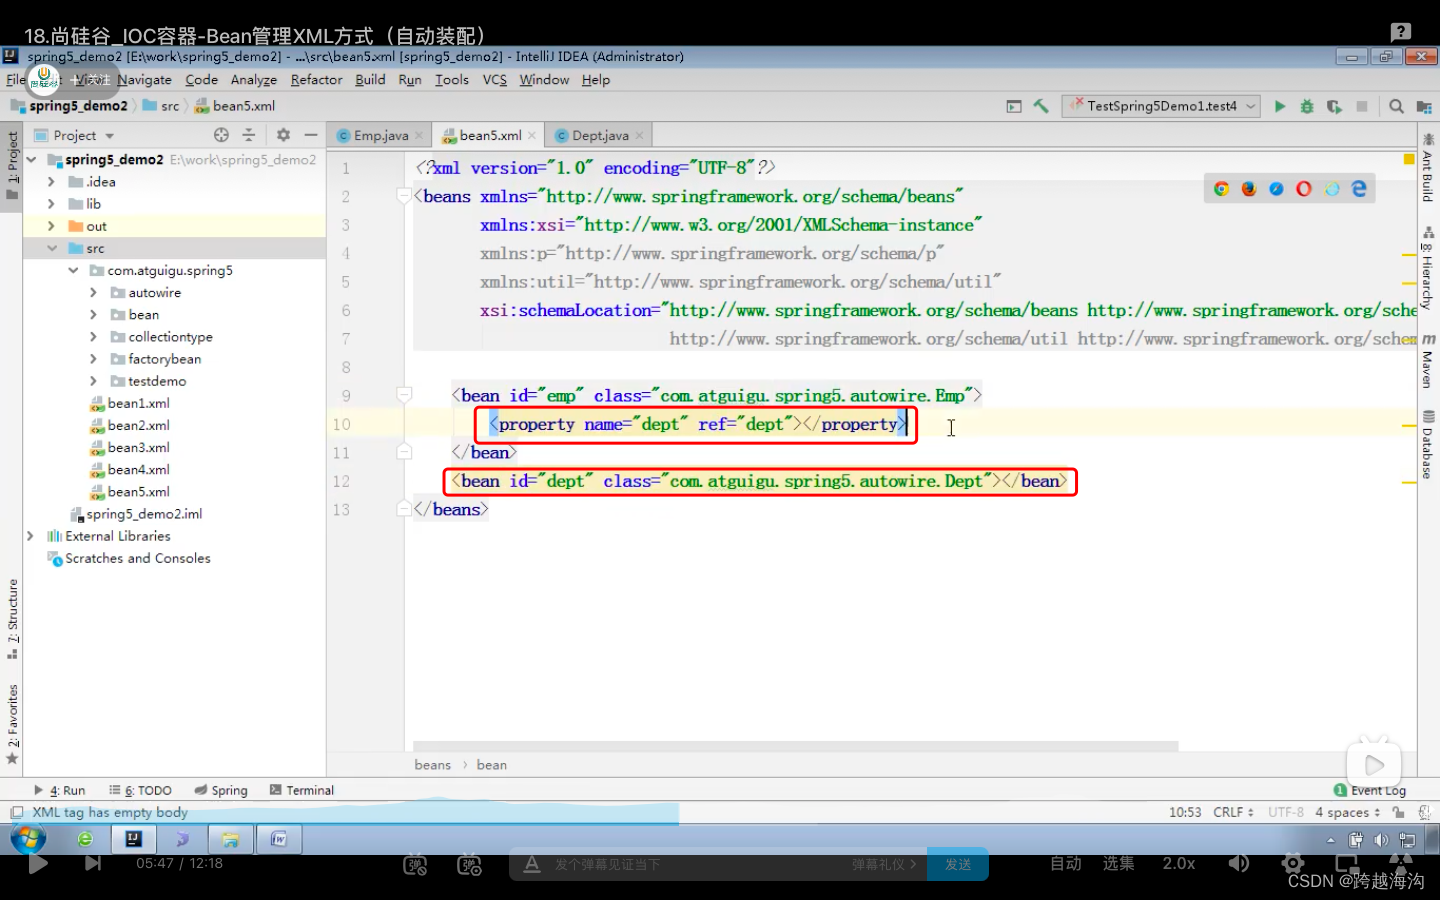Expand the autowire package
The image size is (1440, 900).
click(93, 293)
